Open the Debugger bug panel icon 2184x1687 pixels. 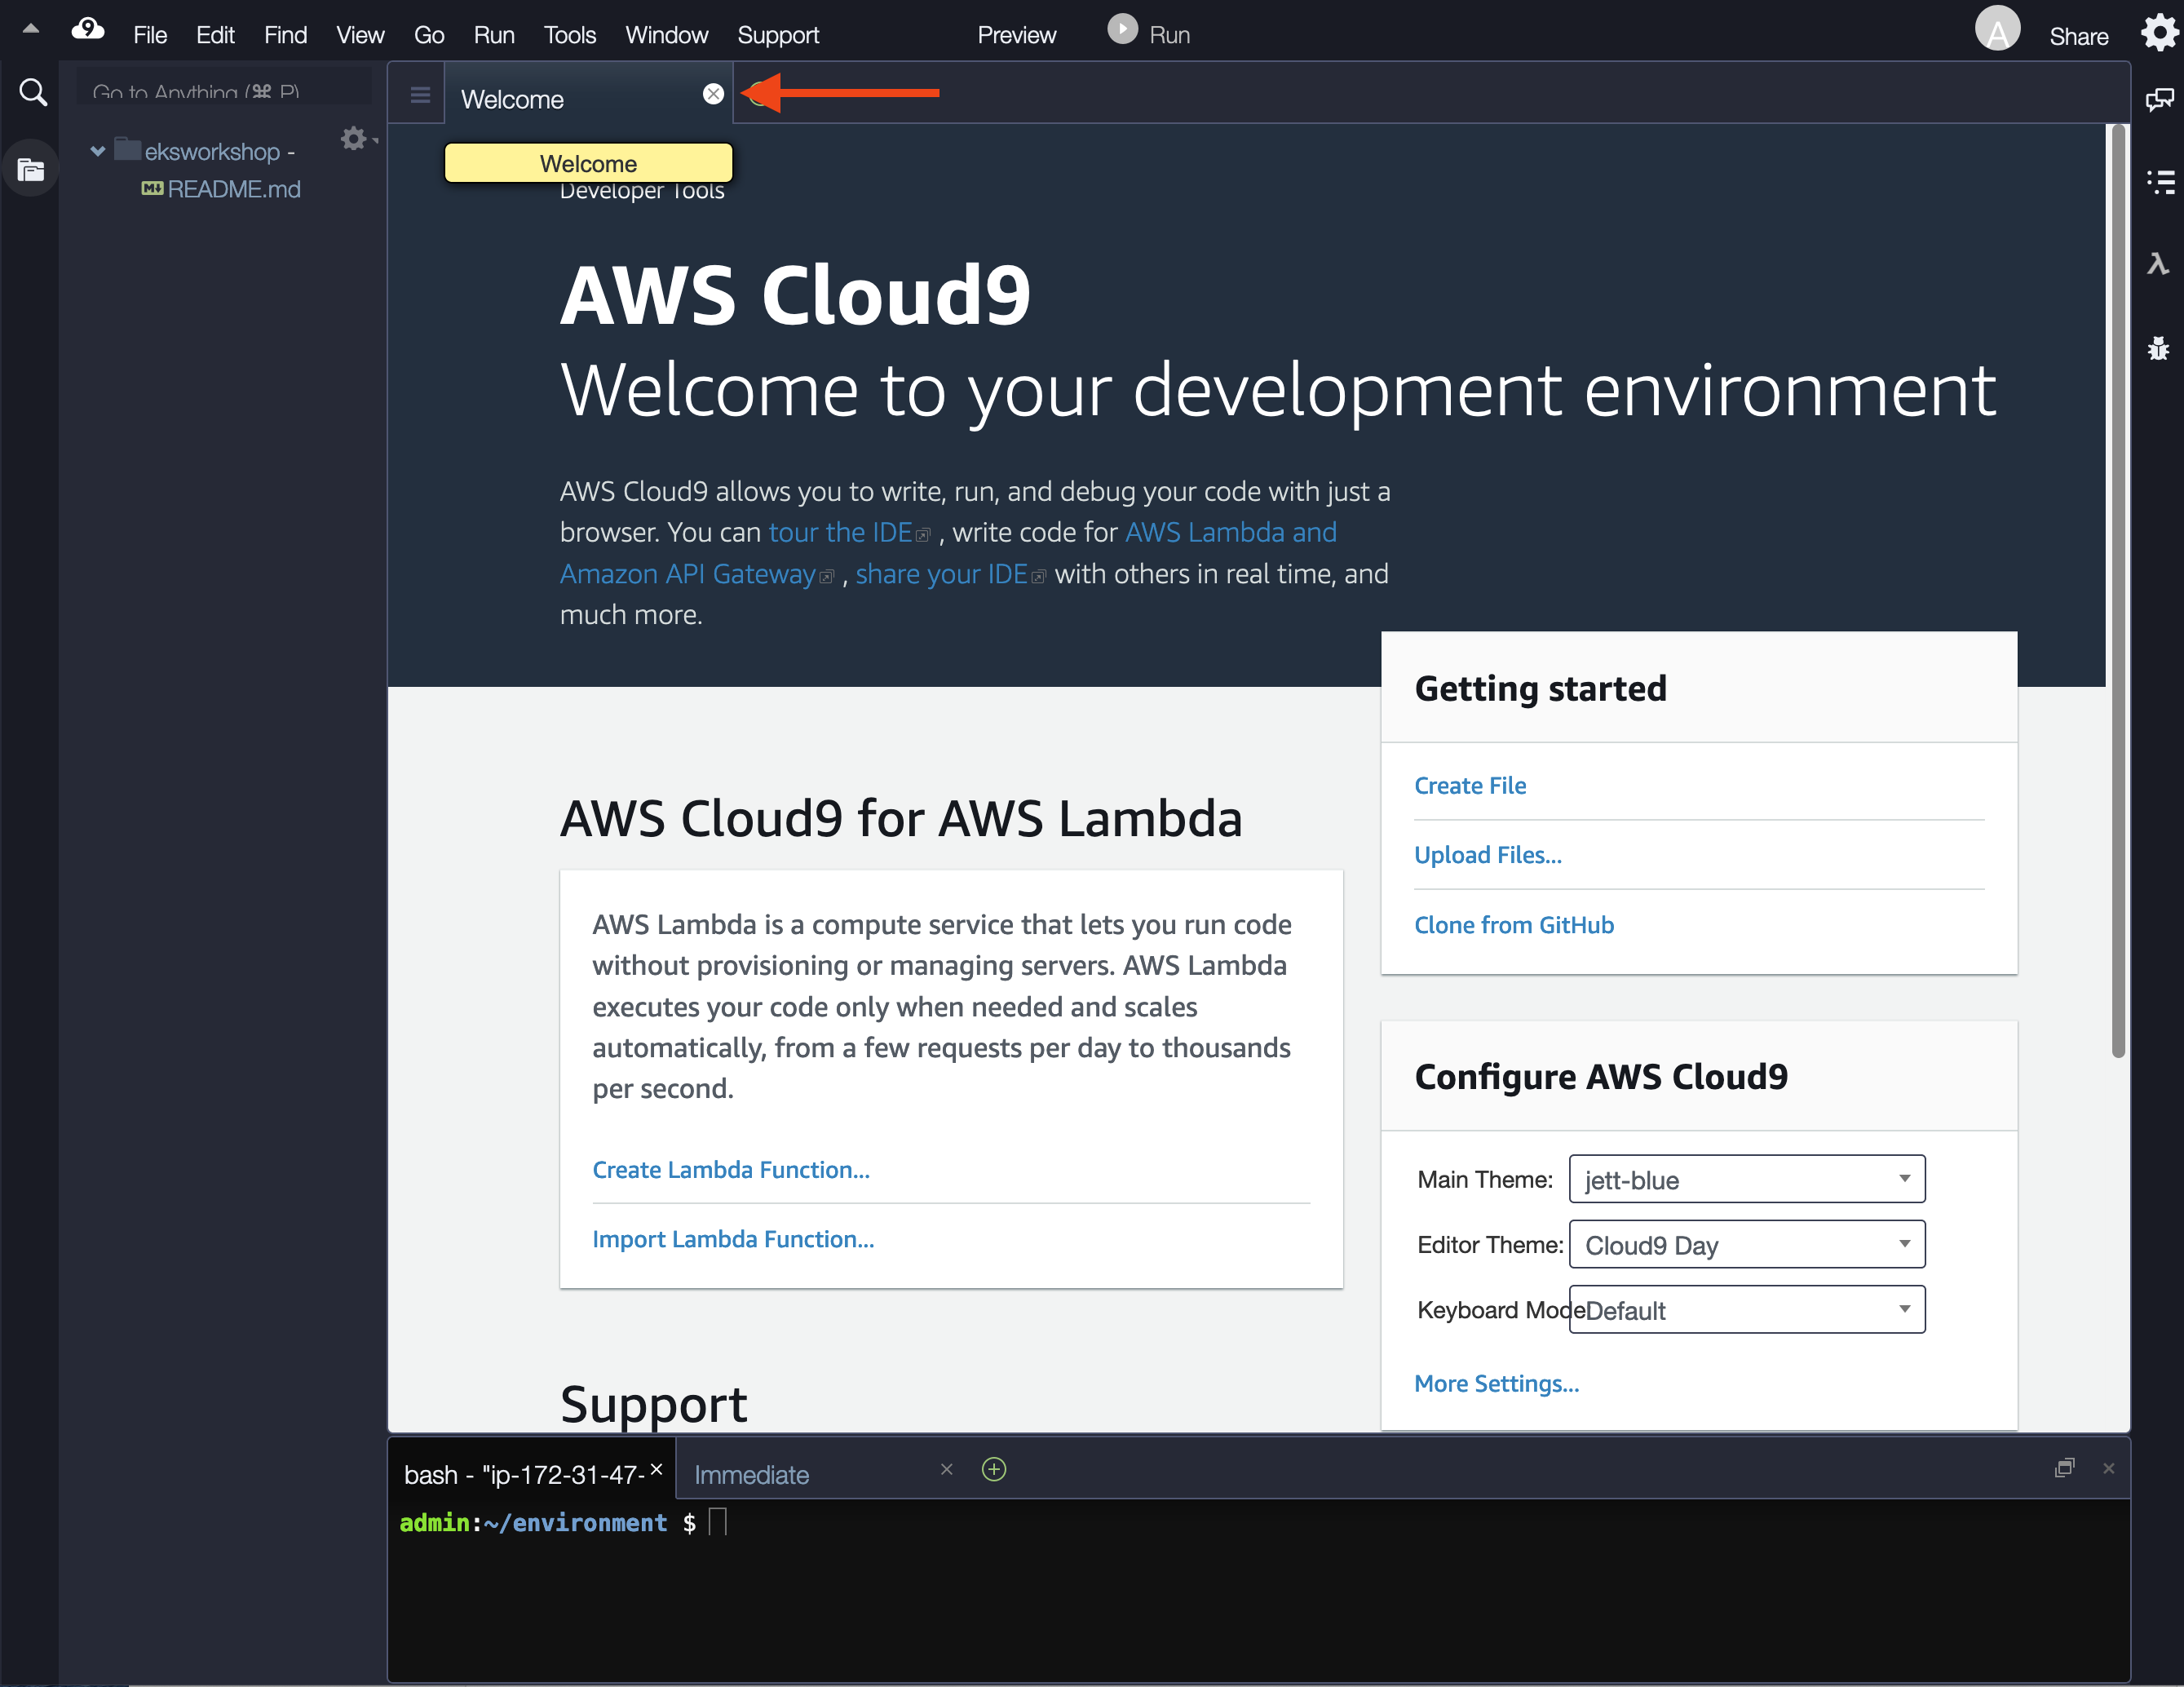pos(2158,348)
